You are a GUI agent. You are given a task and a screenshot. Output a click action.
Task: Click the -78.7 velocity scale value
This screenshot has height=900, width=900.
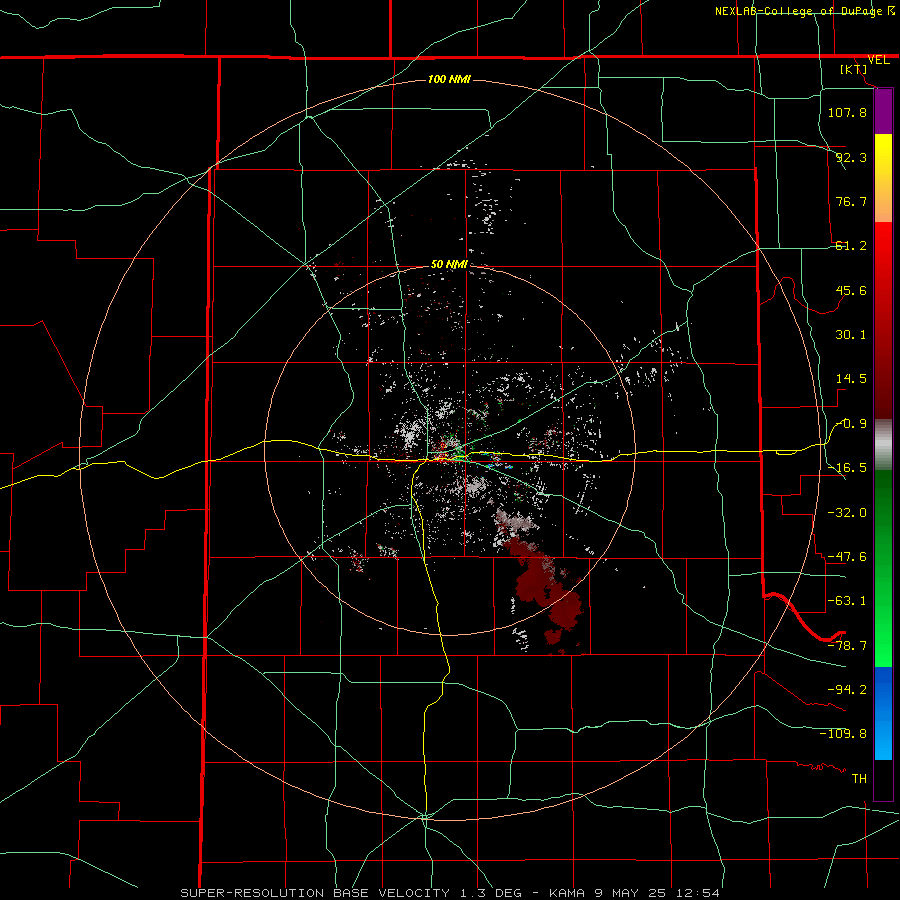click(x=847, y=646)
